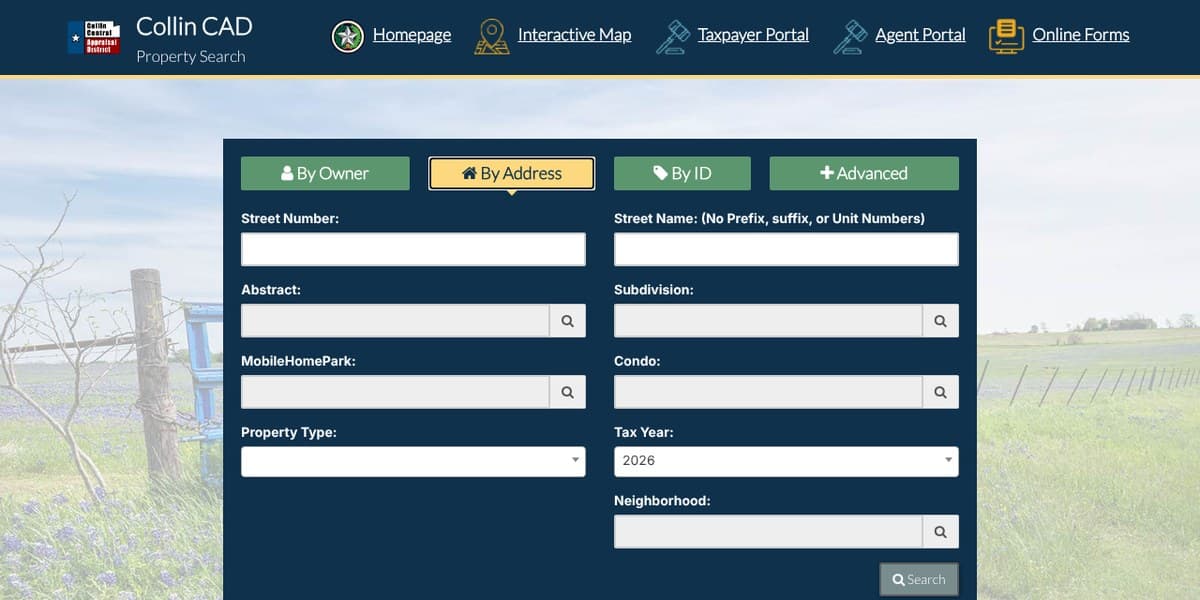Open MobileHomePark lookup magnifier button
Viewport: 1200px width, 600px height.
(567, 392)
